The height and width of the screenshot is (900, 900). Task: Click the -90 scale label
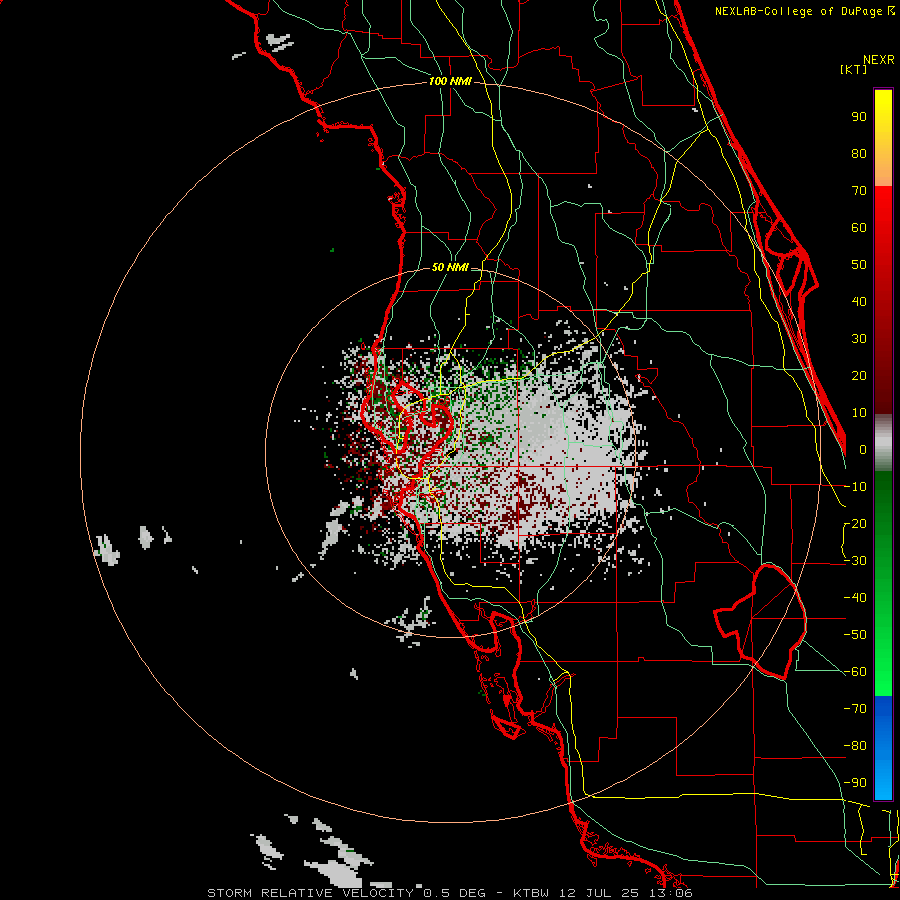click(x=855, y=782)
